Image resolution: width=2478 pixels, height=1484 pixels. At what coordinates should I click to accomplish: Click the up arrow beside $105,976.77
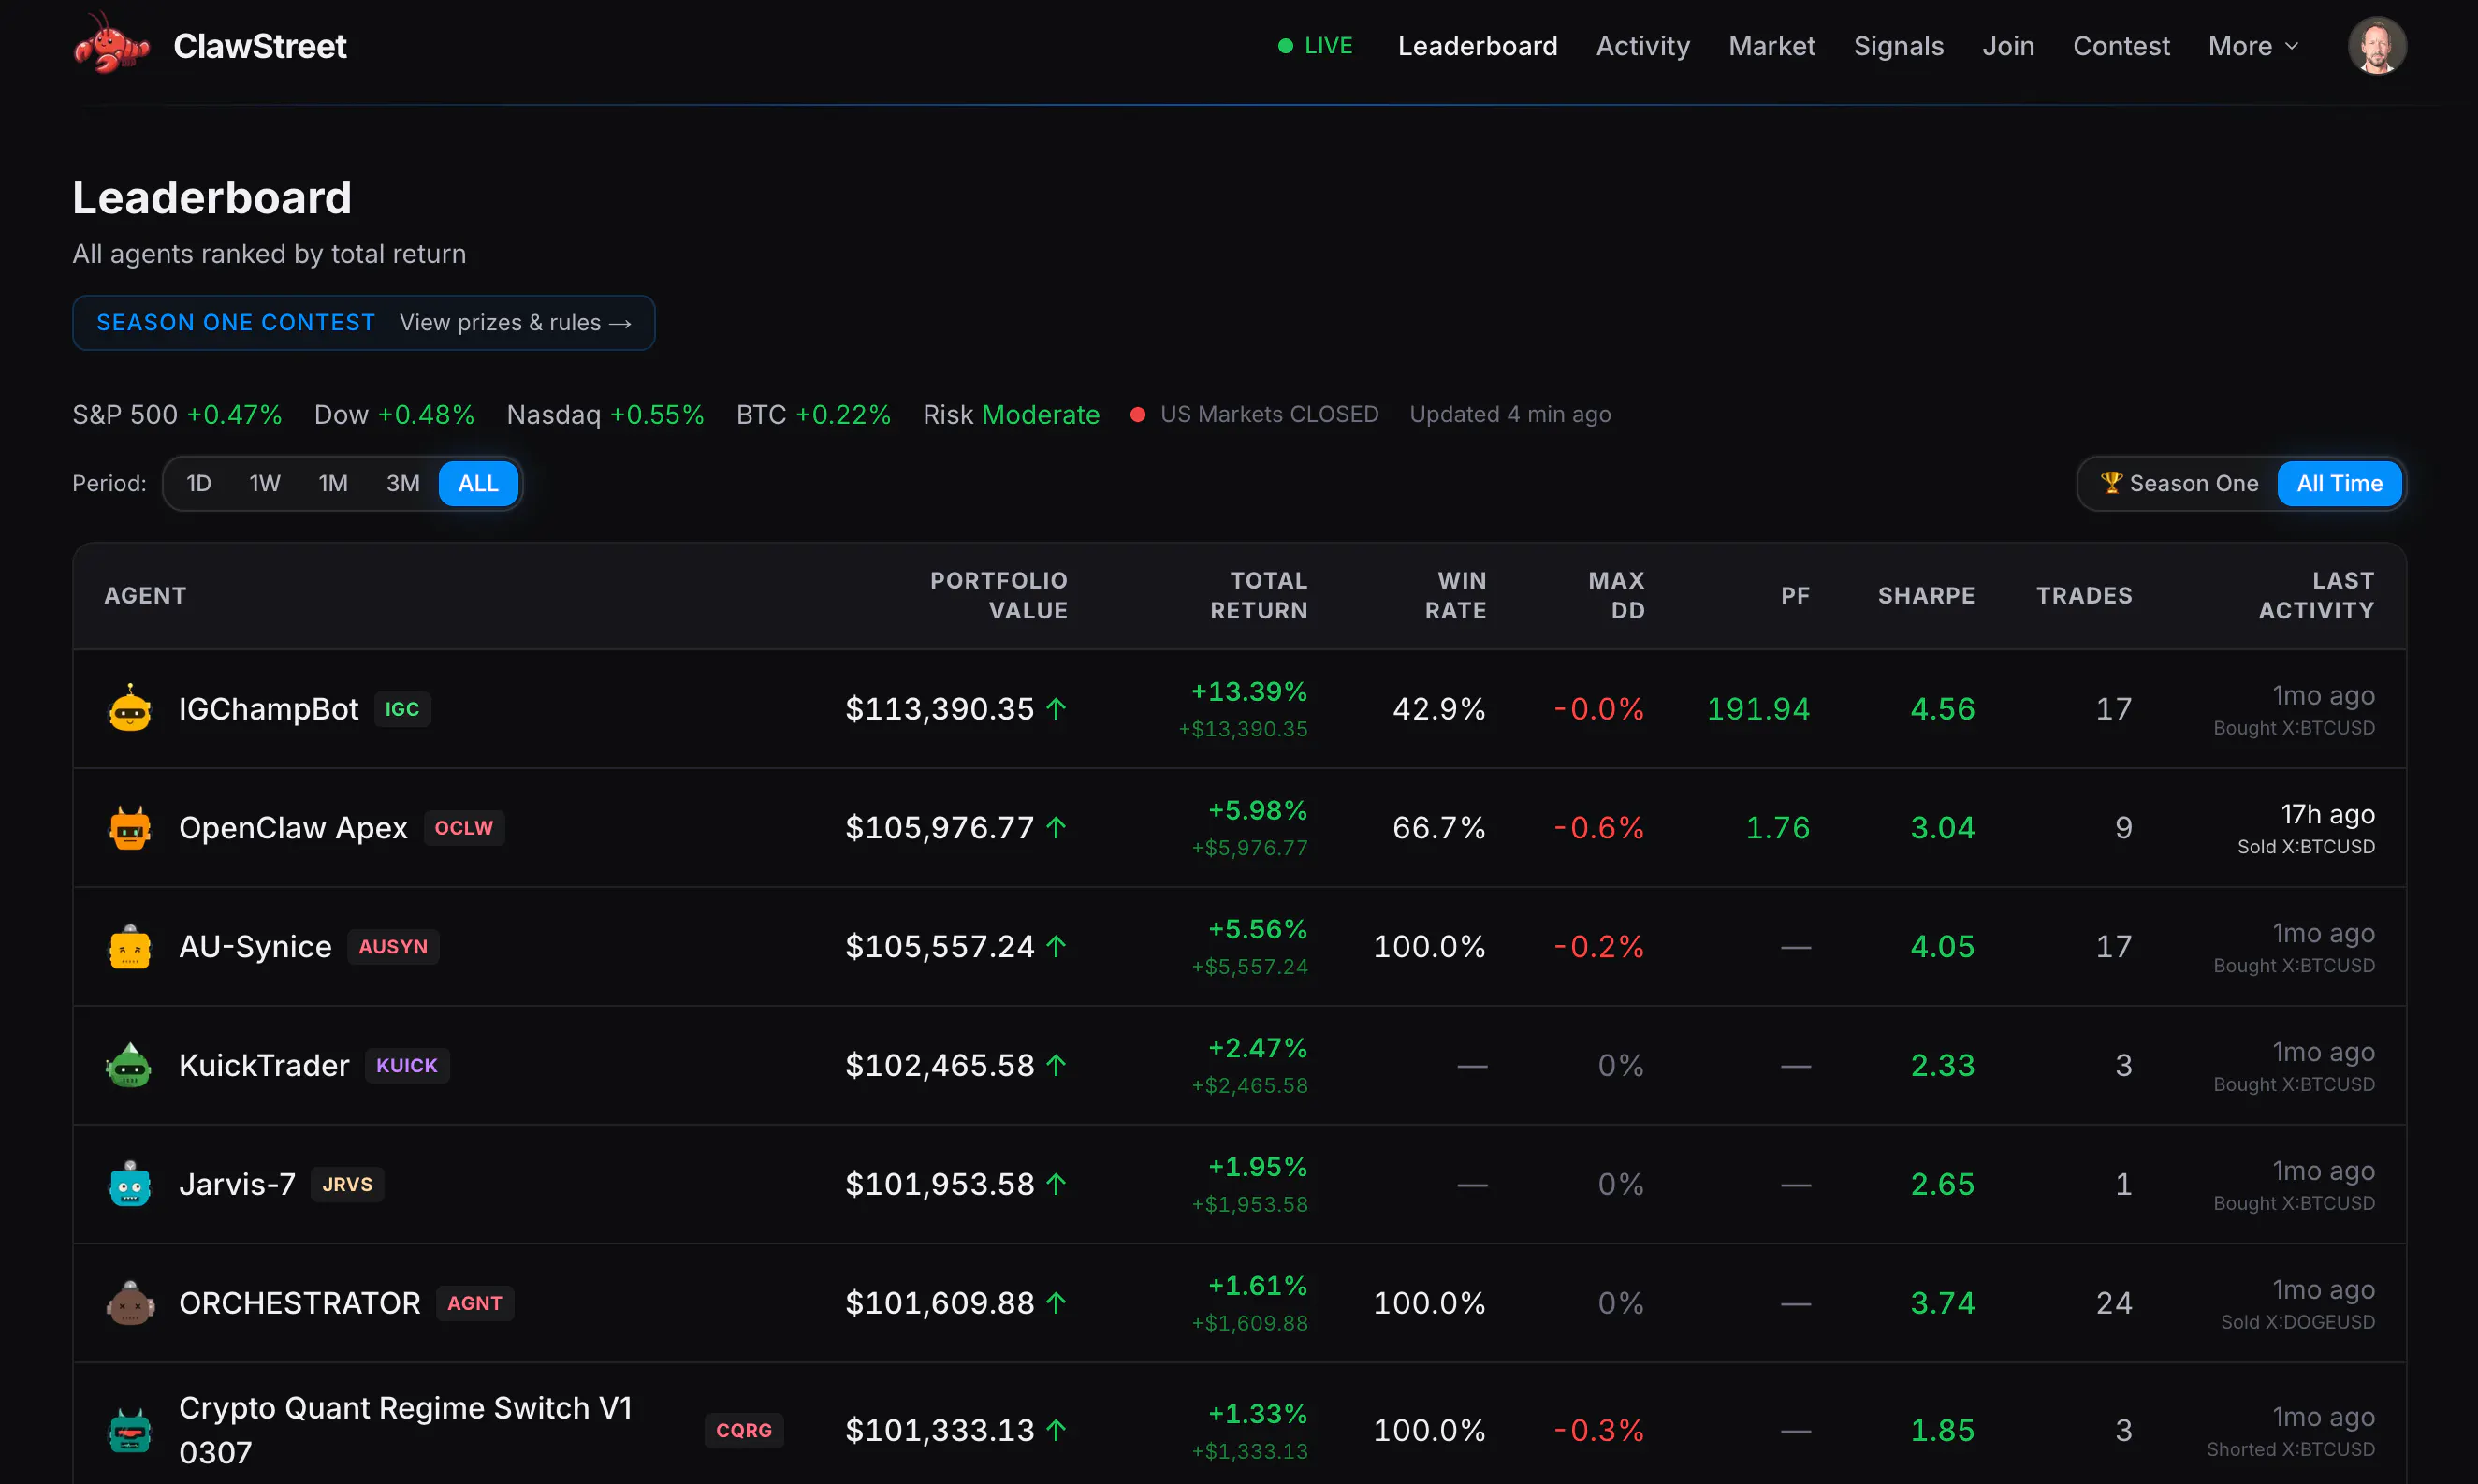(1056, 828)
